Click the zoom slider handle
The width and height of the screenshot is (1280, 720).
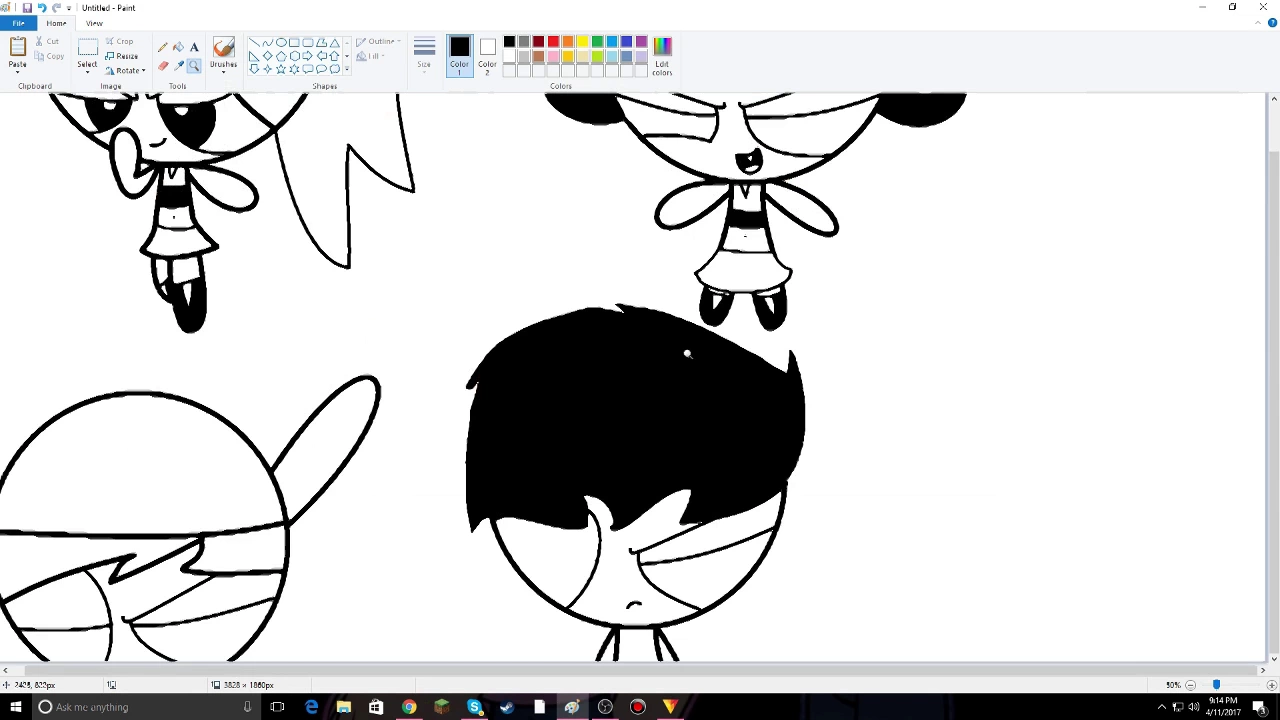[1216, 685]
